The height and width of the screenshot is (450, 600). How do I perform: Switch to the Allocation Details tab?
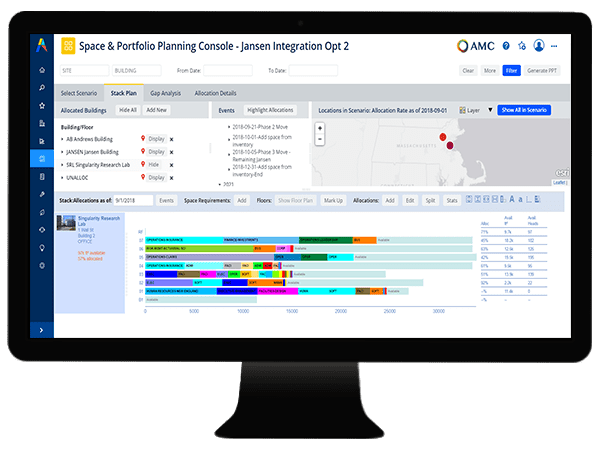215,93
